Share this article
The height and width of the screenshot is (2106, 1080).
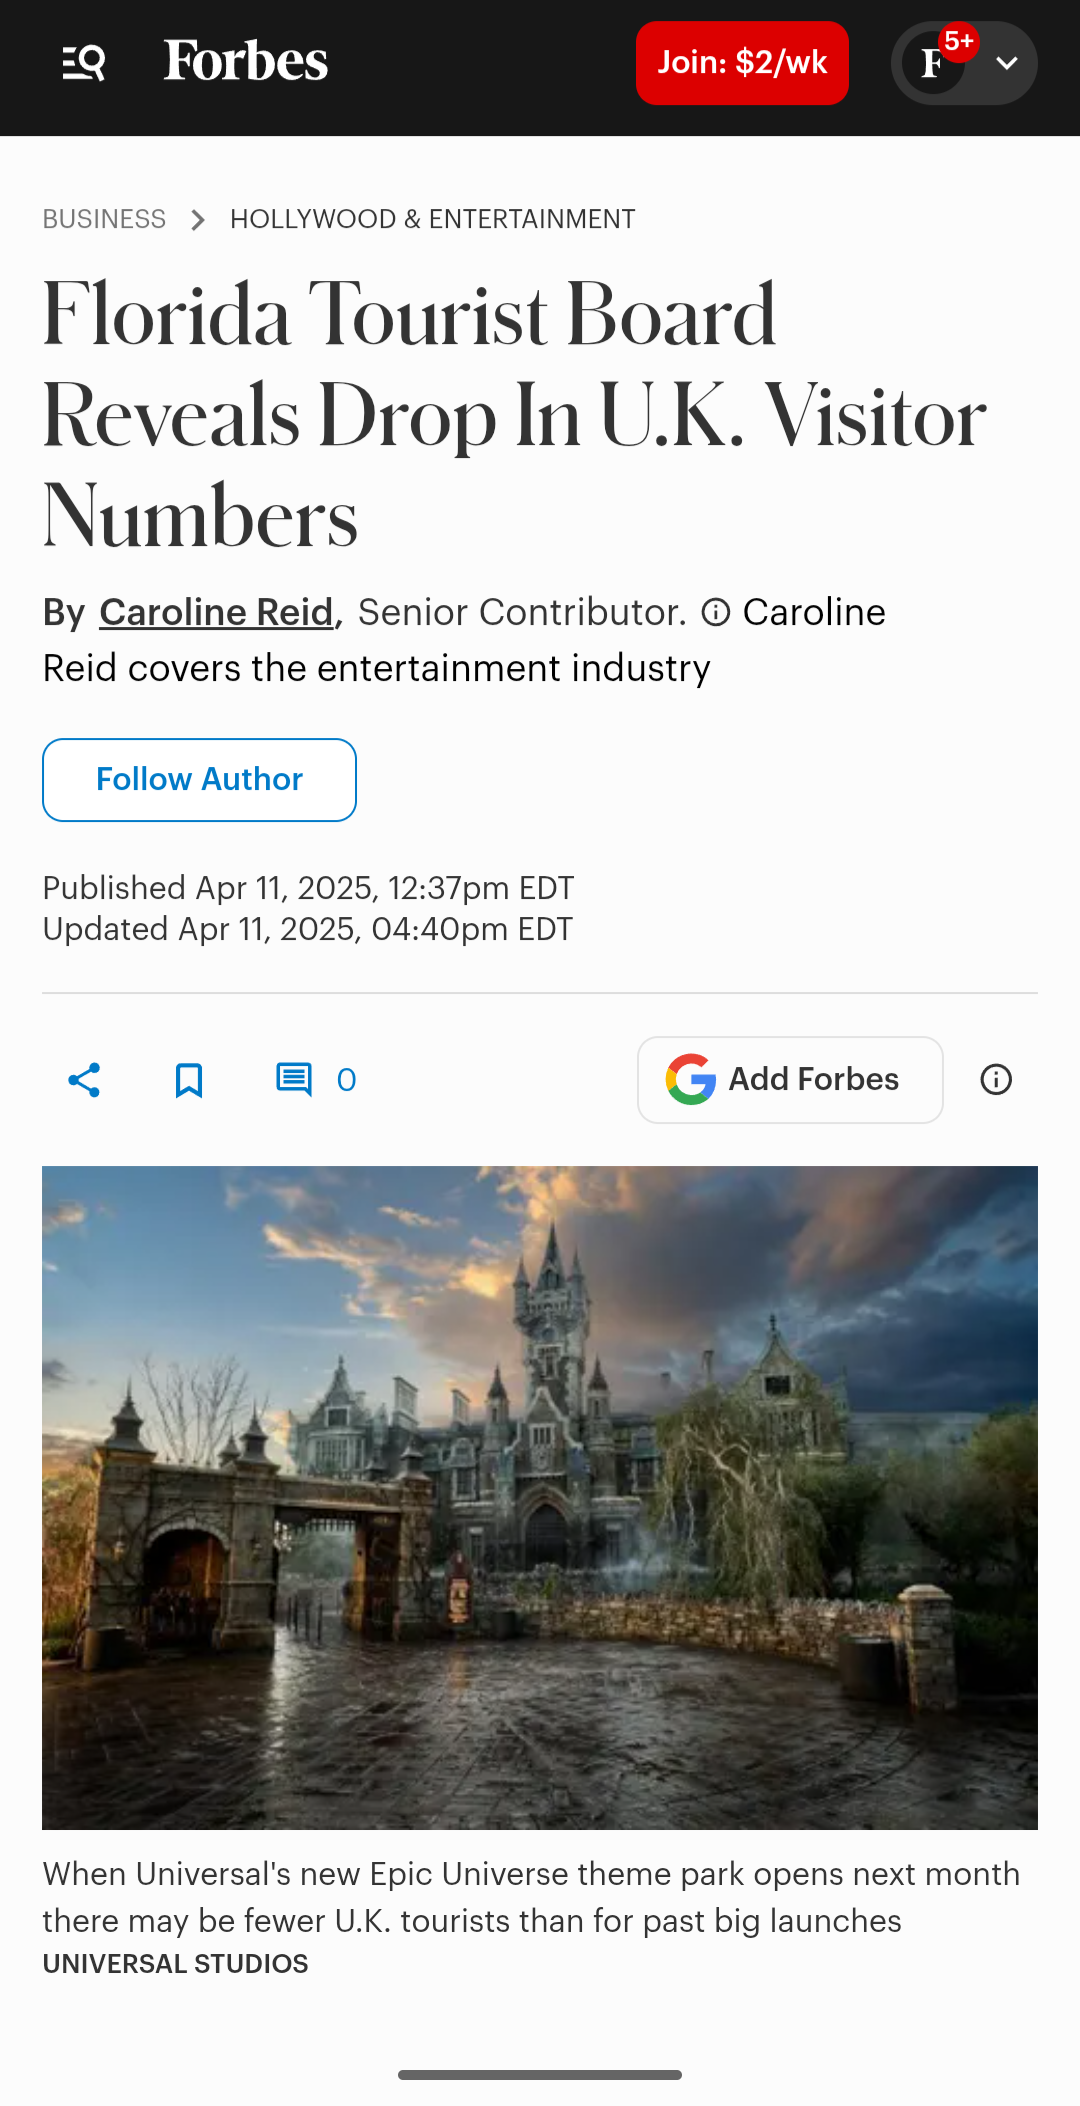click(x=84, y=1080)
